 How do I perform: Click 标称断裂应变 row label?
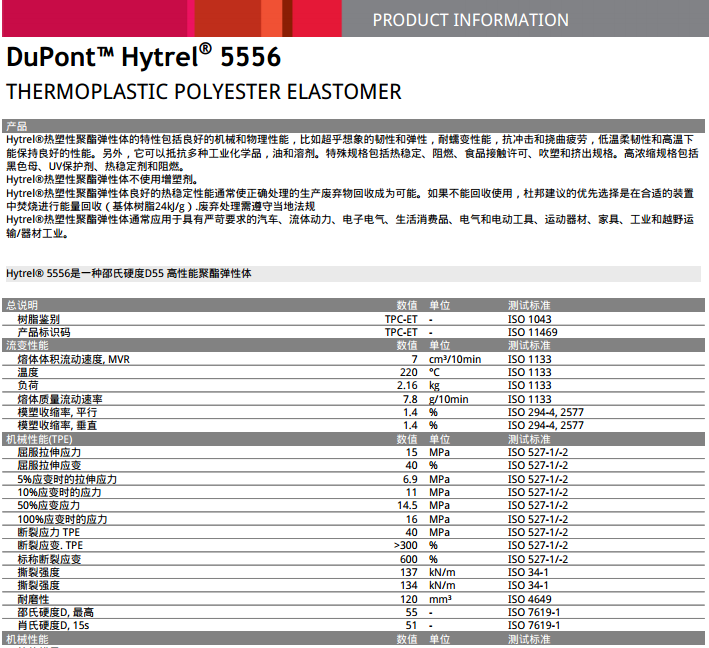[x=49, y=559]
